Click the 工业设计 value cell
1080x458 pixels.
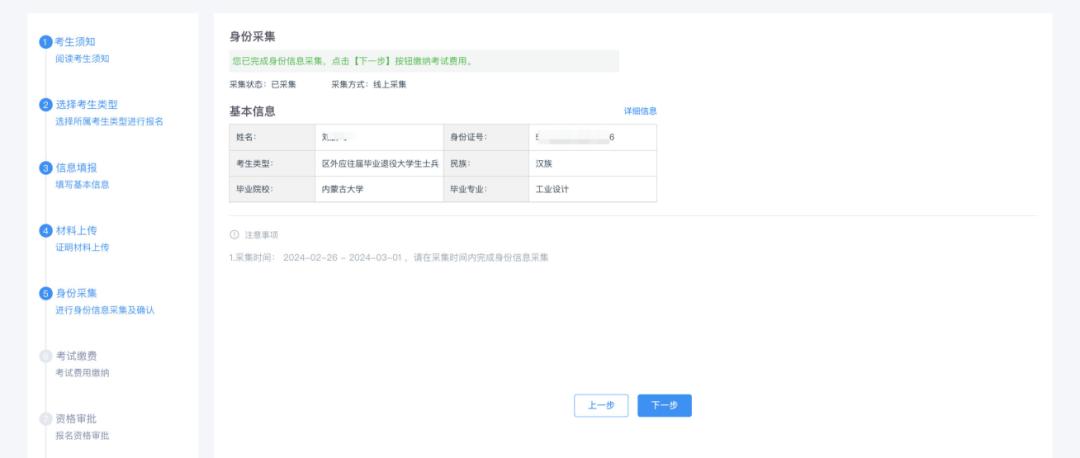(x=593, y=189)
